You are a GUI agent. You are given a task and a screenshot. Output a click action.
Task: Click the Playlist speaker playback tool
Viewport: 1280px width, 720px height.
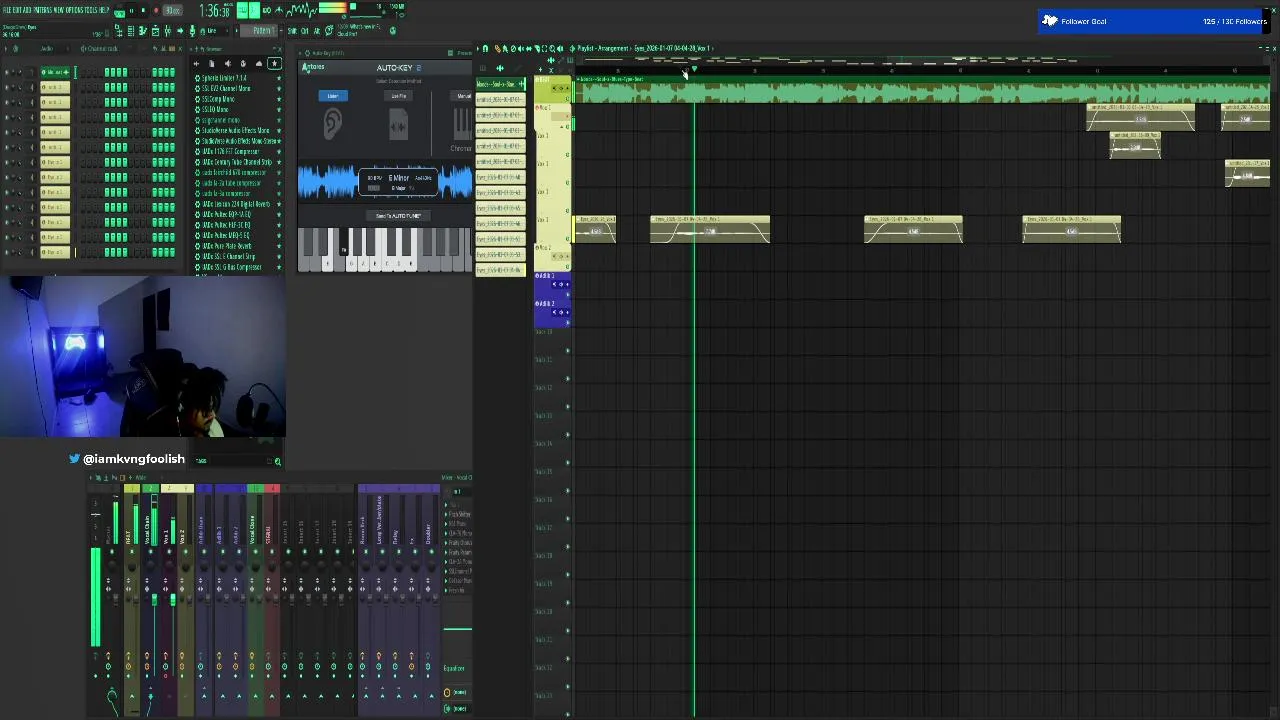(x=559, y=49)
